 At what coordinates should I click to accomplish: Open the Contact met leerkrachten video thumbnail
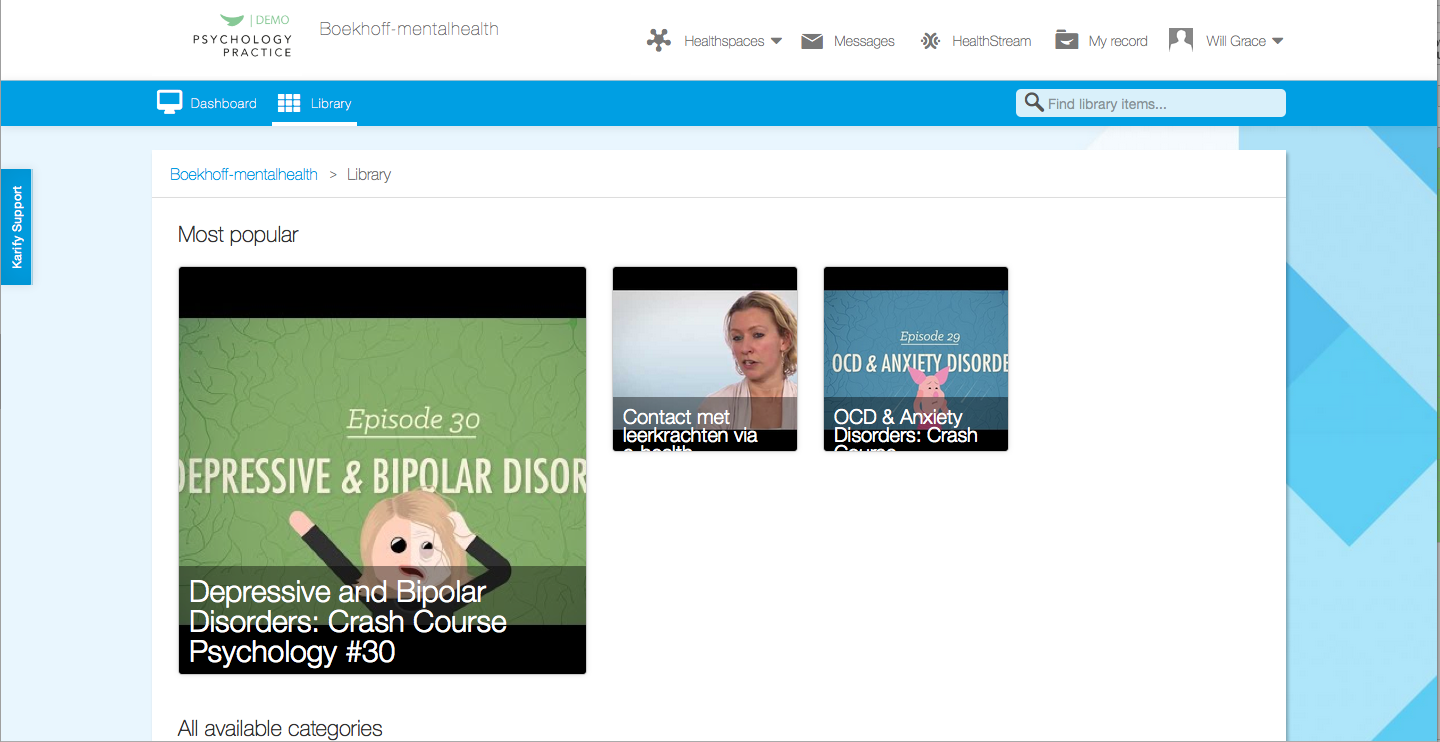tap(705, 359)
